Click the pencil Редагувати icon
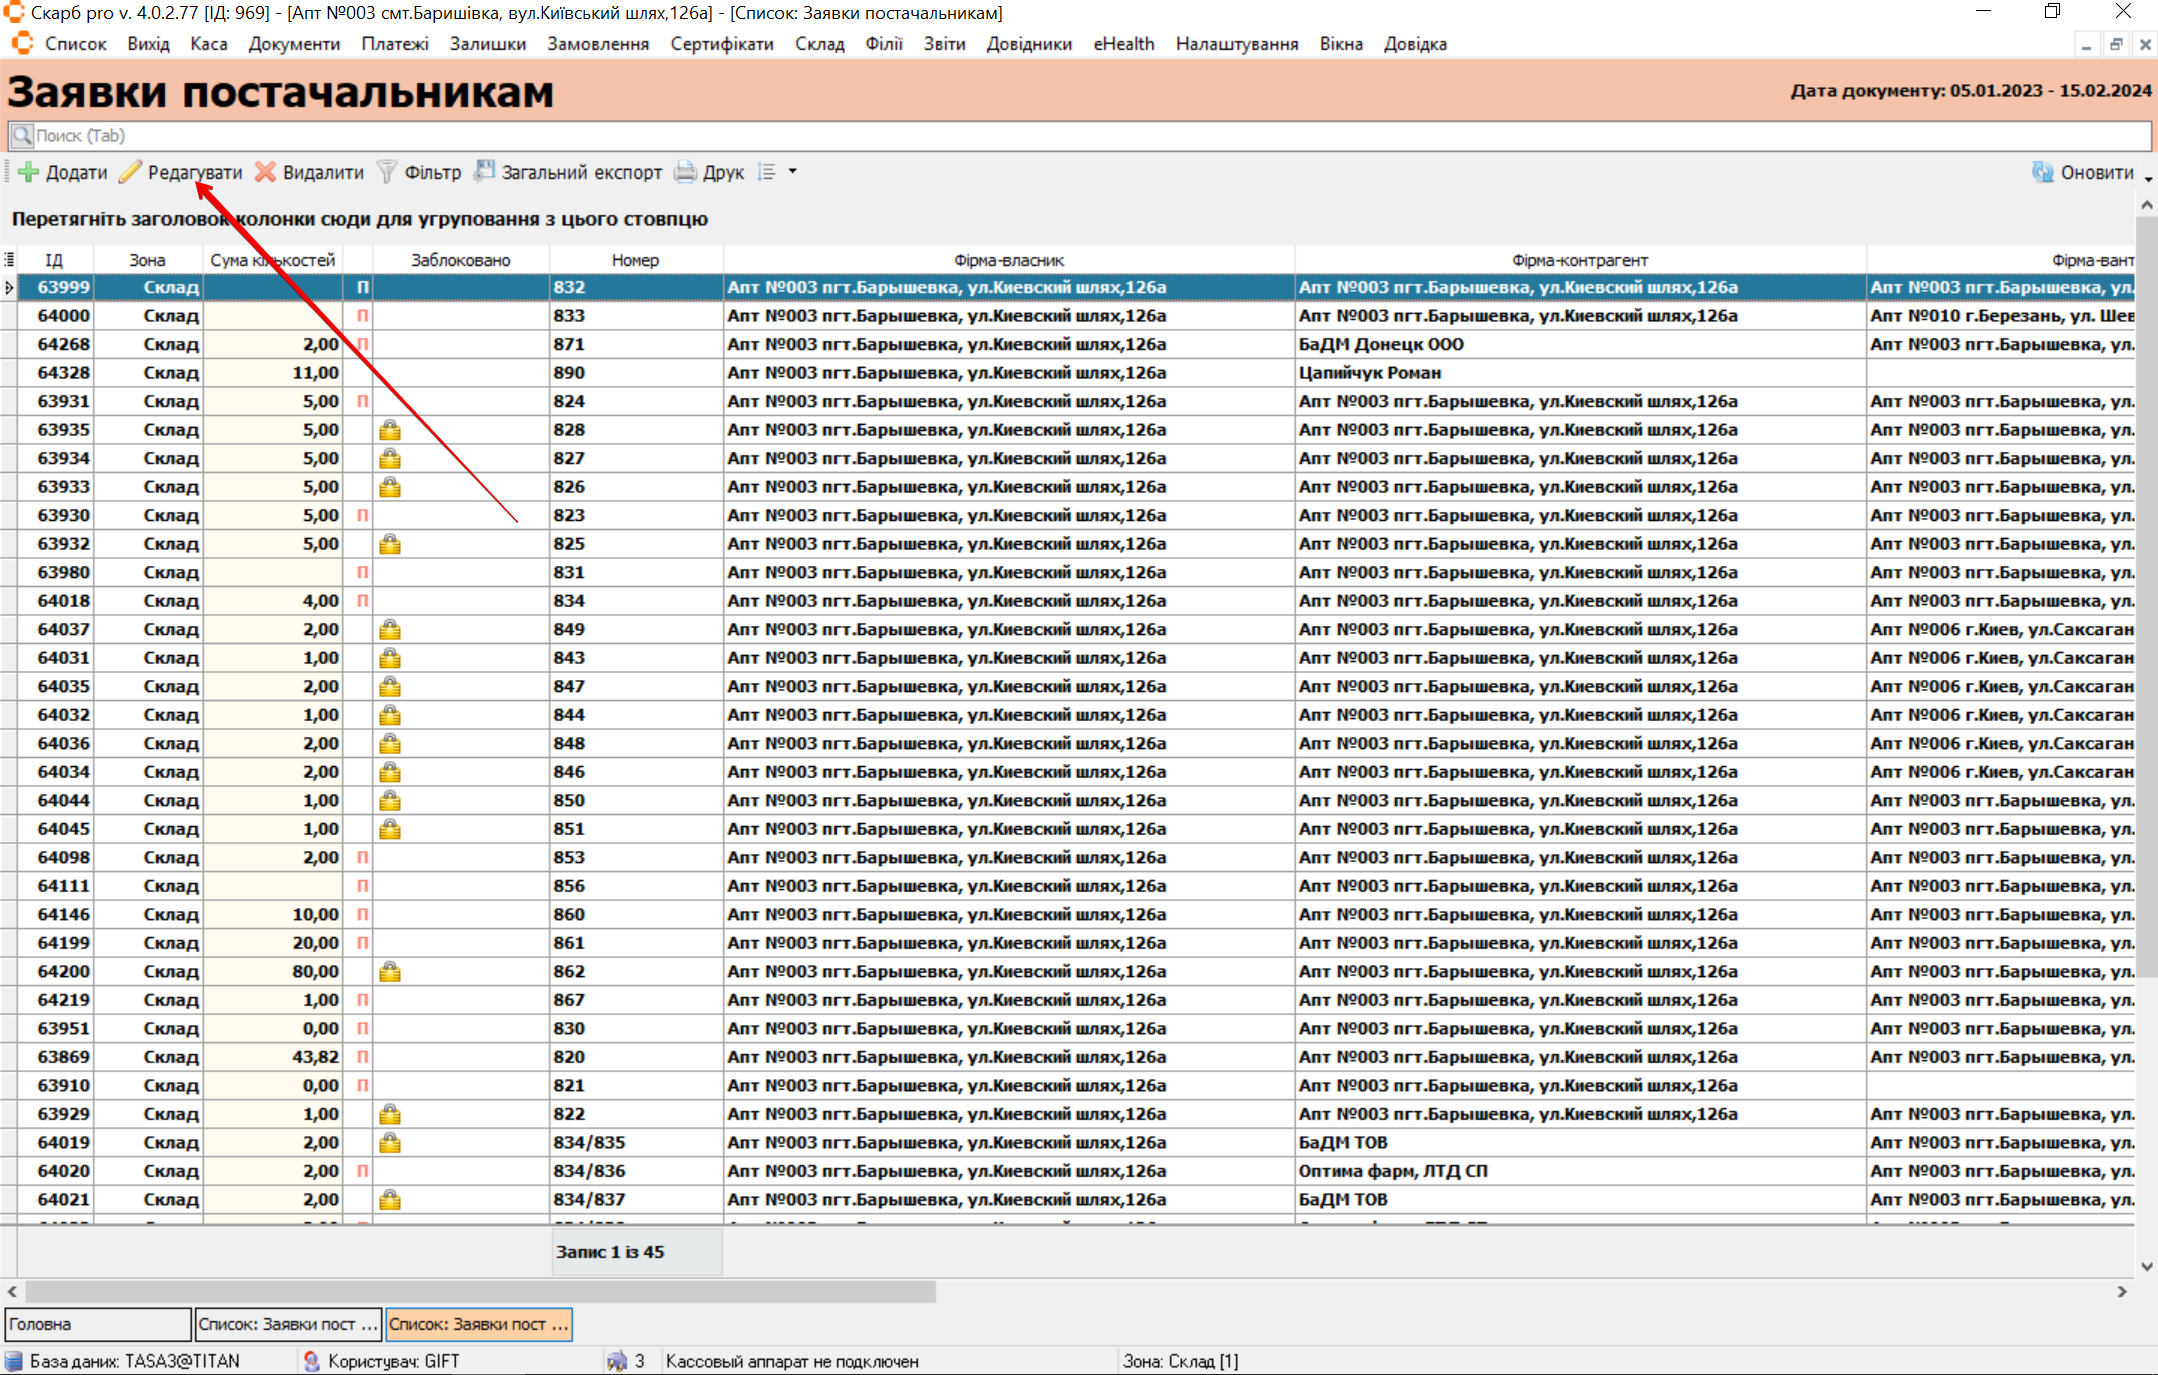Viewport: 2158px width, 1375px height. point(131,172)
